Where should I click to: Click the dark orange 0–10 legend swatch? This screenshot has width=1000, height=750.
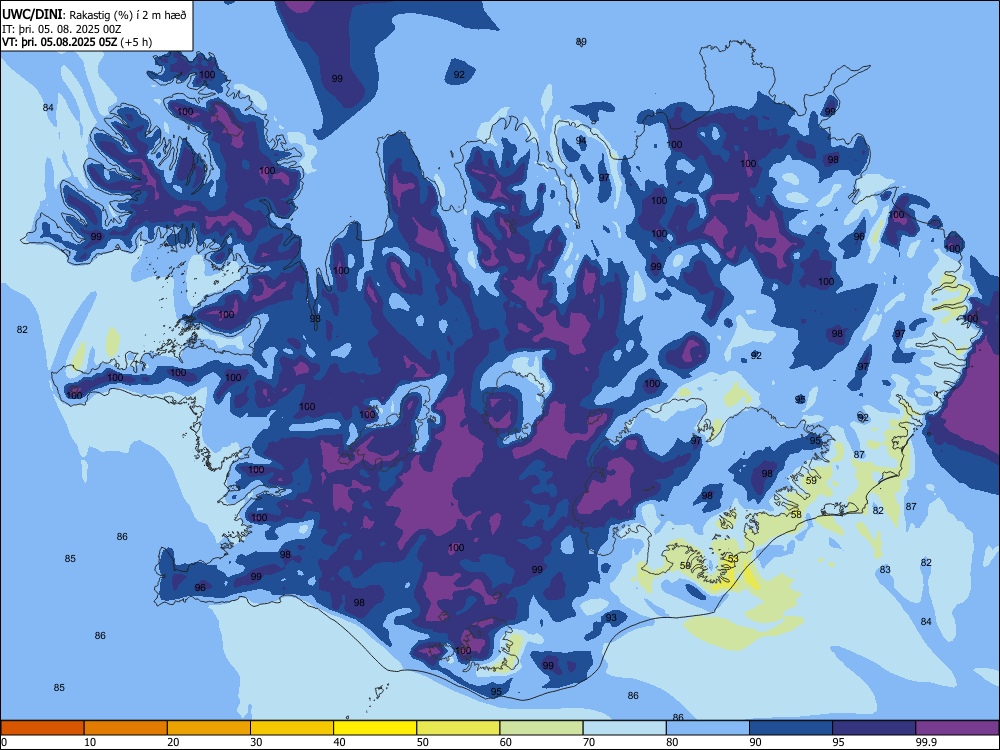pos(42,728)
